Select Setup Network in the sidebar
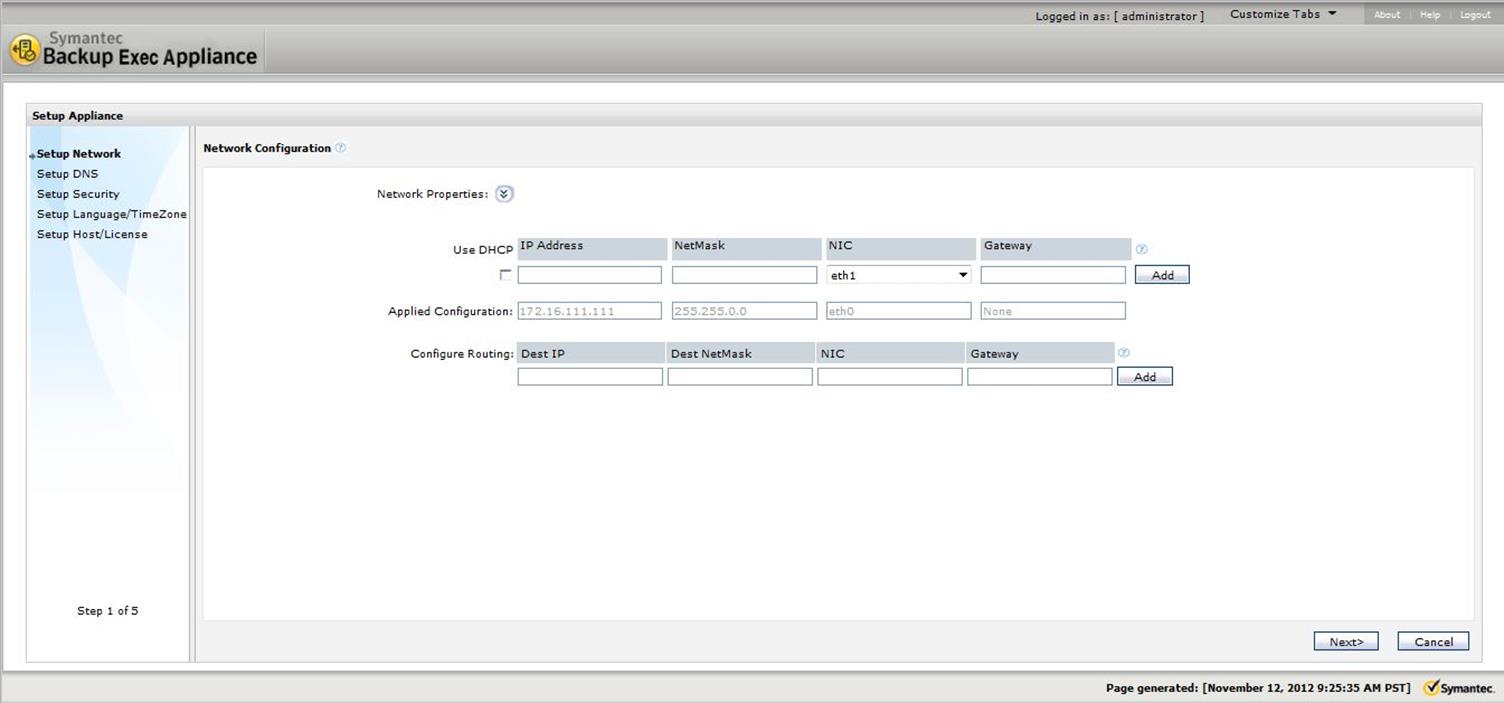Viewport: 1504px width, 703px height. coord(79,154)
